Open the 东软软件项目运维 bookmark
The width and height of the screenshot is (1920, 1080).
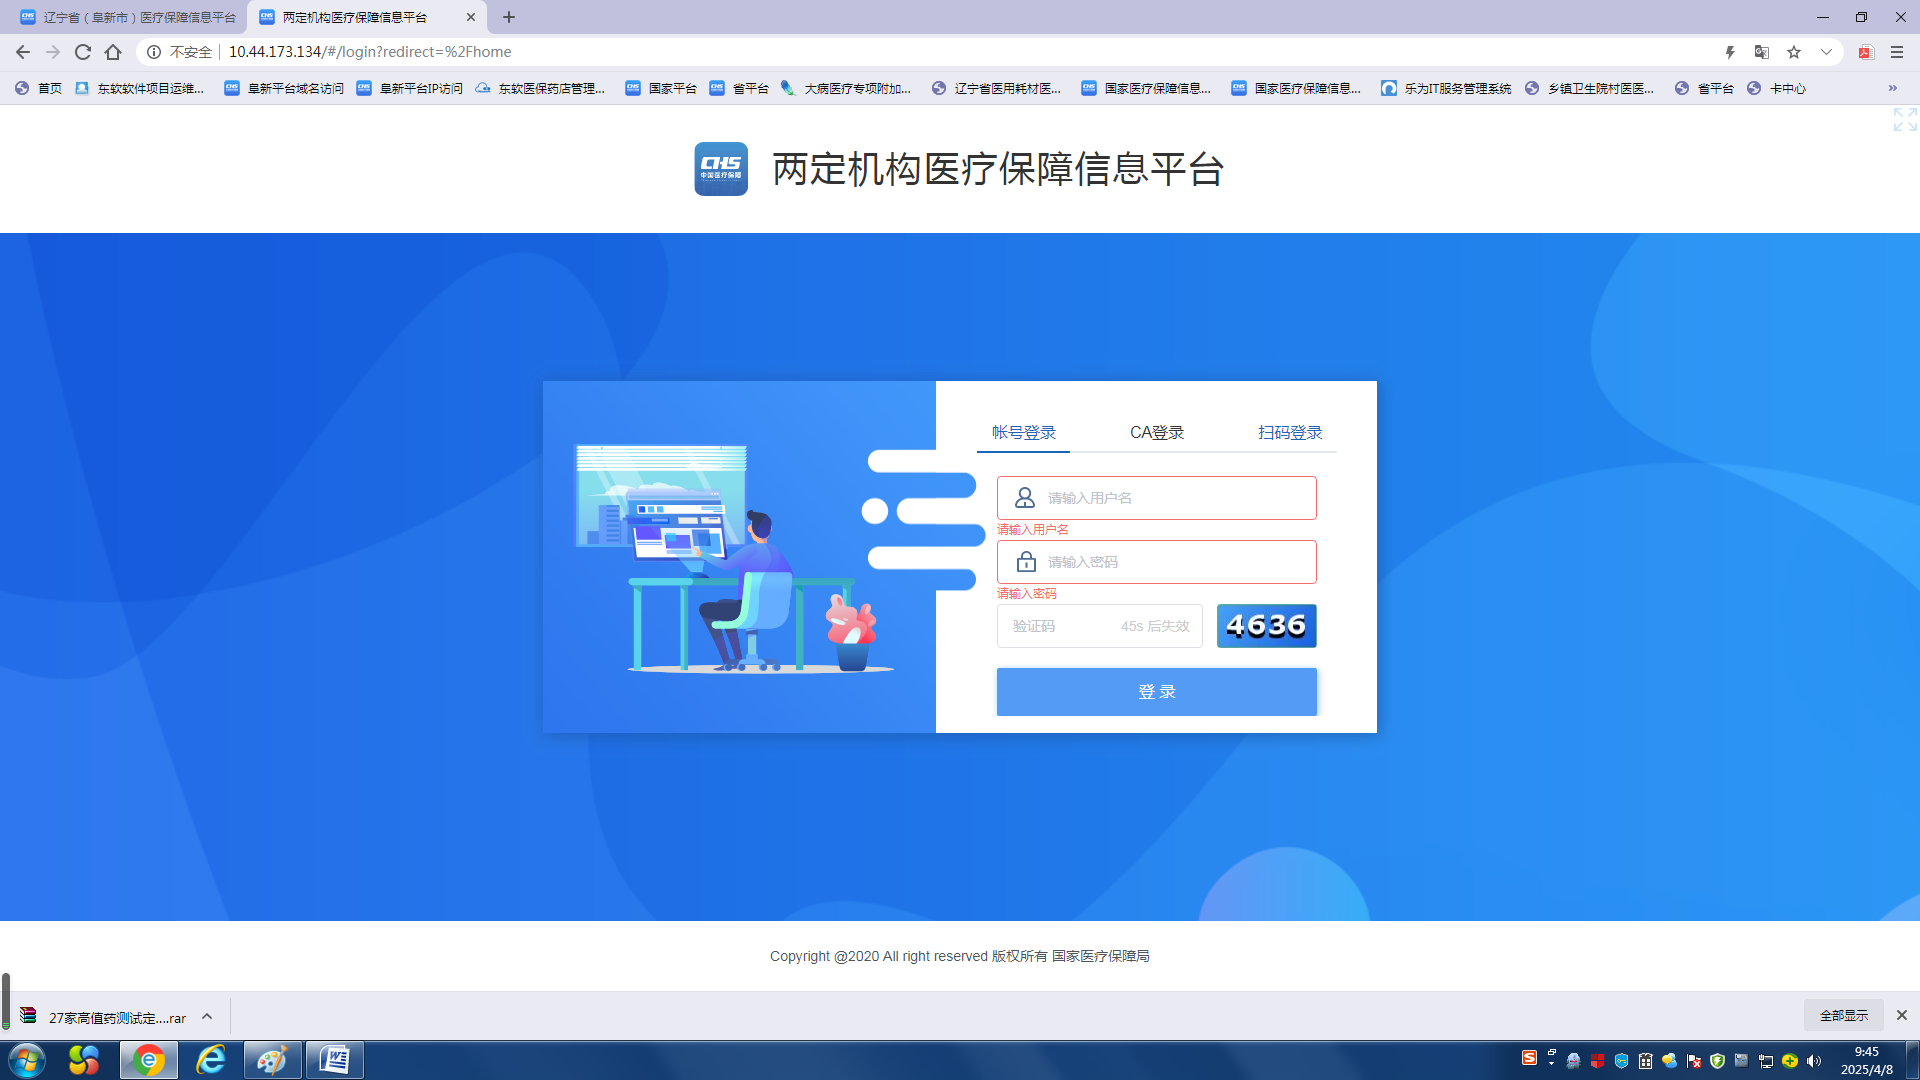140,88
